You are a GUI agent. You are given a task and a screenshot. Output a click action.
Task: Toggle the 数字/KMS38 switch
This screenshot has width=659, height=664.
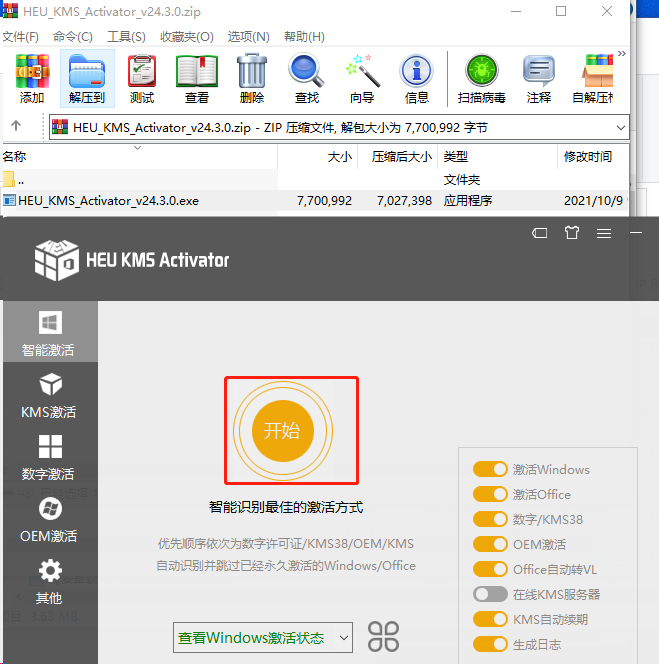(490, 519)
